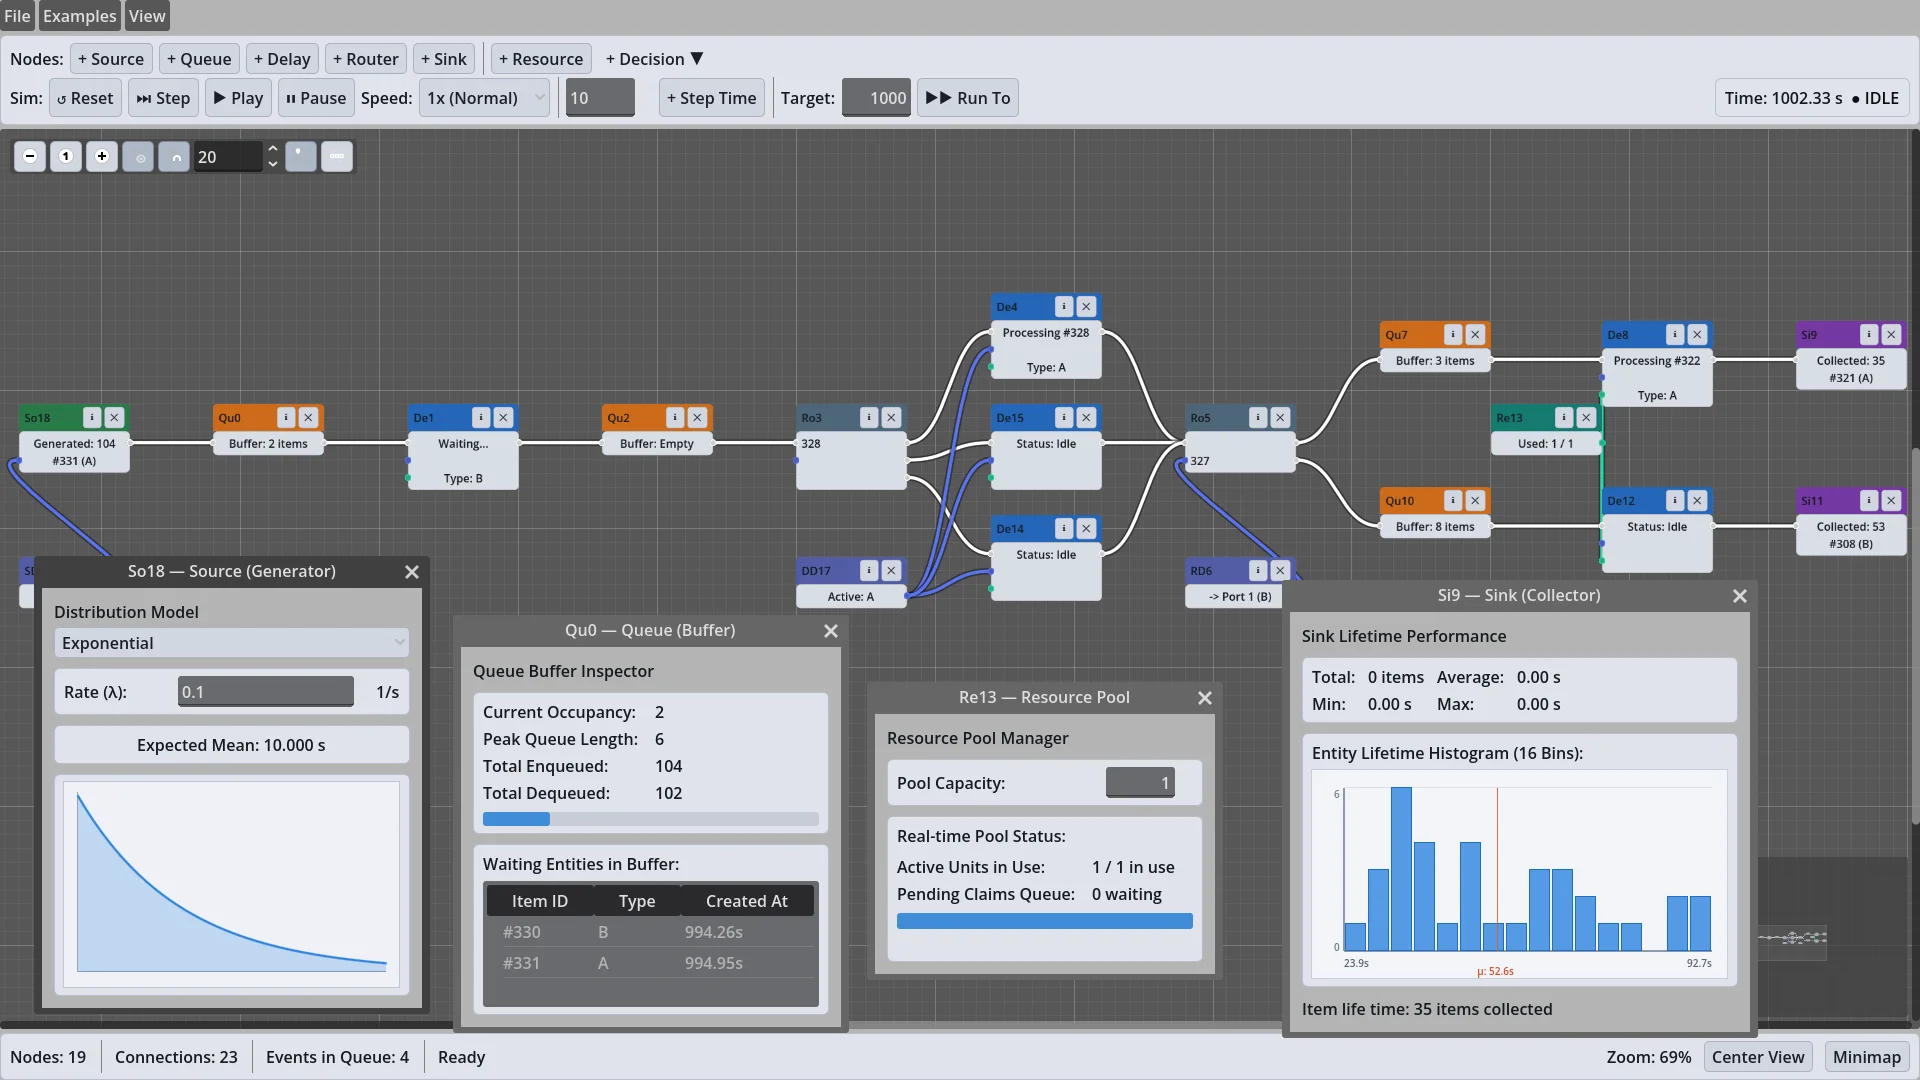Click the Pool Capacity value field
The width and height of the screenshot is (1920, 1080).
tap(1140, 783)
